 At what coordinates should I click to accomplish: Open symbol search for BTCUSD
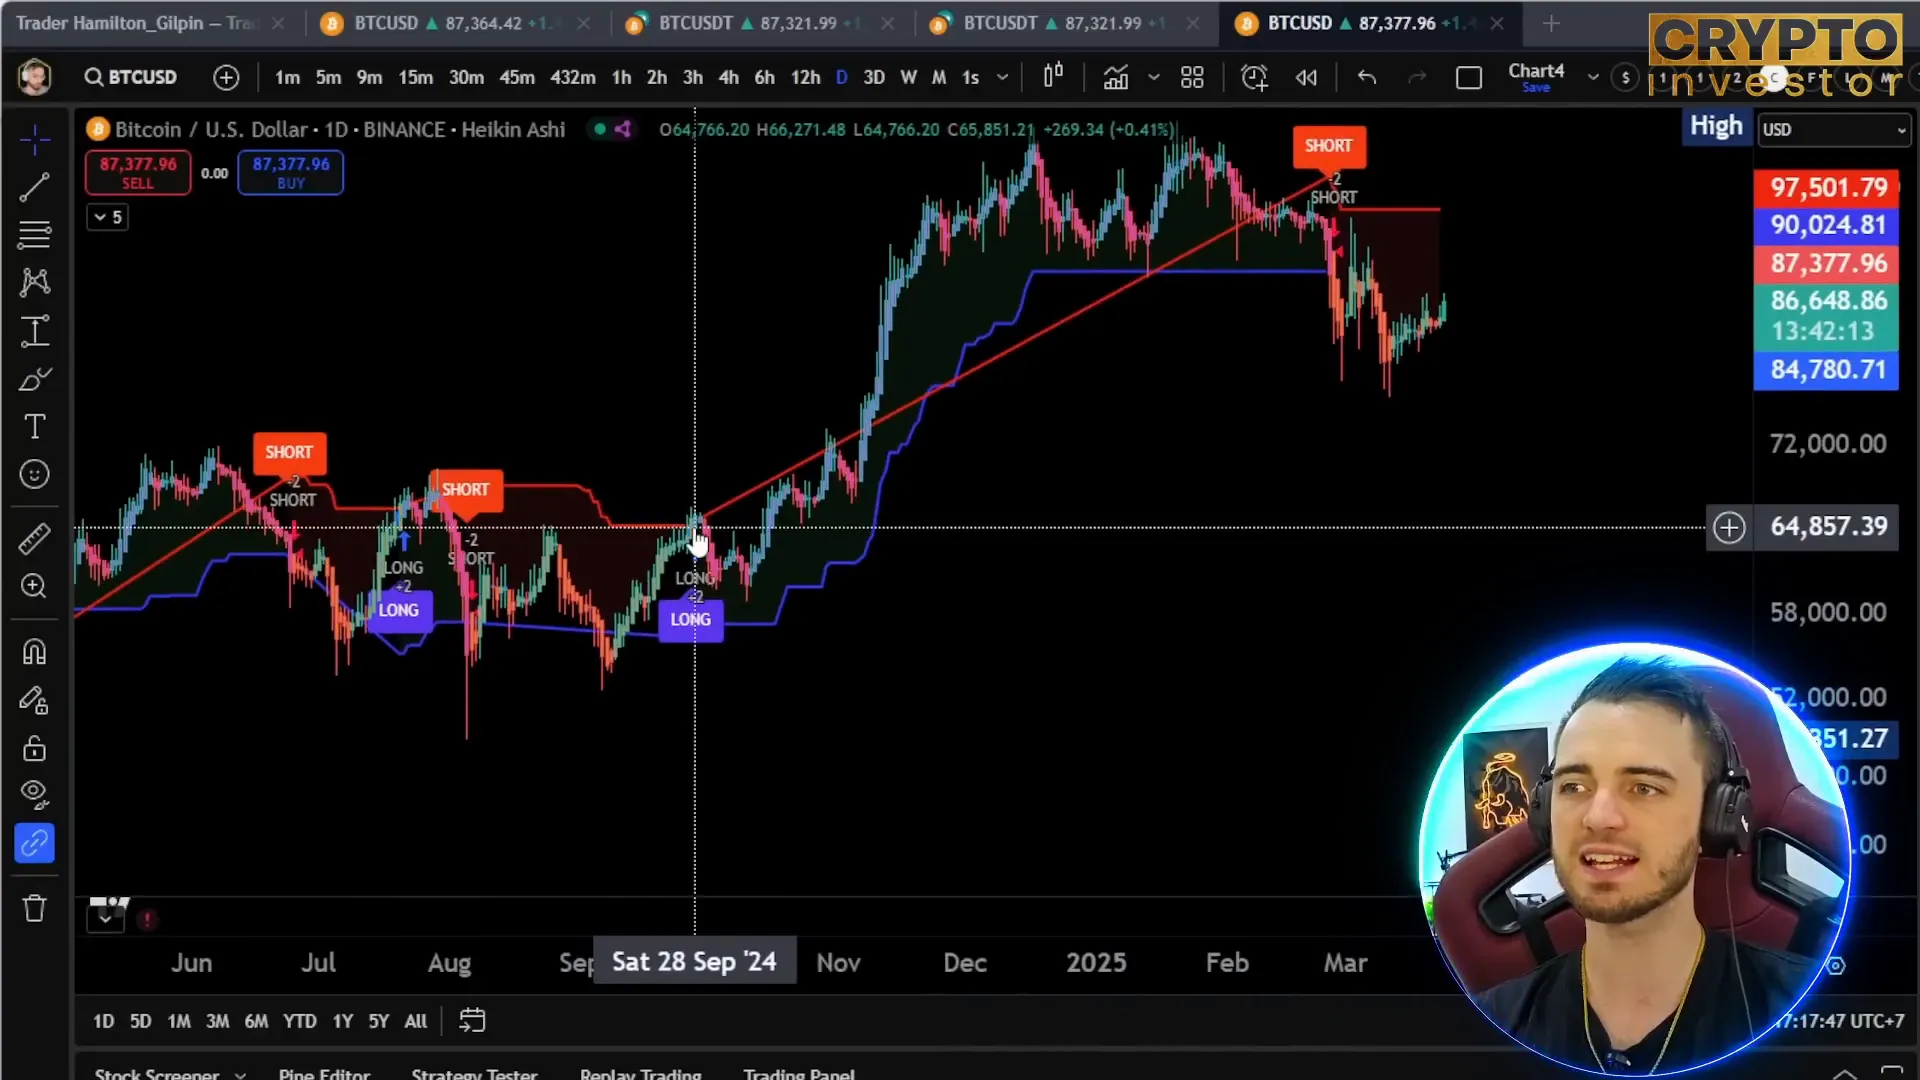pos(131,77)
